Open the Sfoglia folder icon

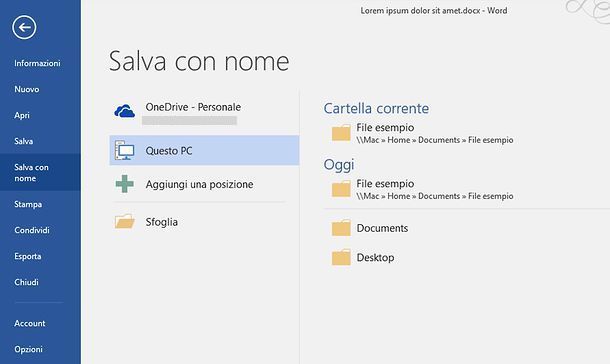pos(124,222)
